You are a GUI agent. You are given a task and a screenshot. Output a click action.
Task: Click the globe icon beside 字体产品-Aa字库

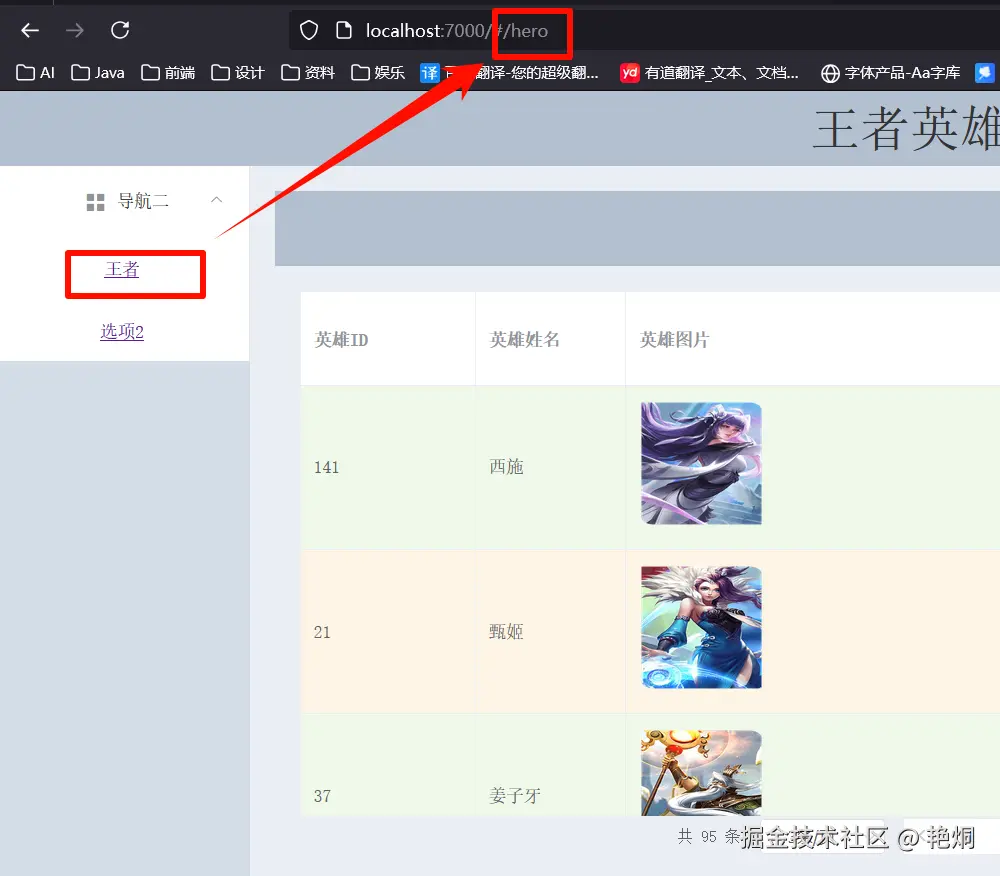coord(829,72)
